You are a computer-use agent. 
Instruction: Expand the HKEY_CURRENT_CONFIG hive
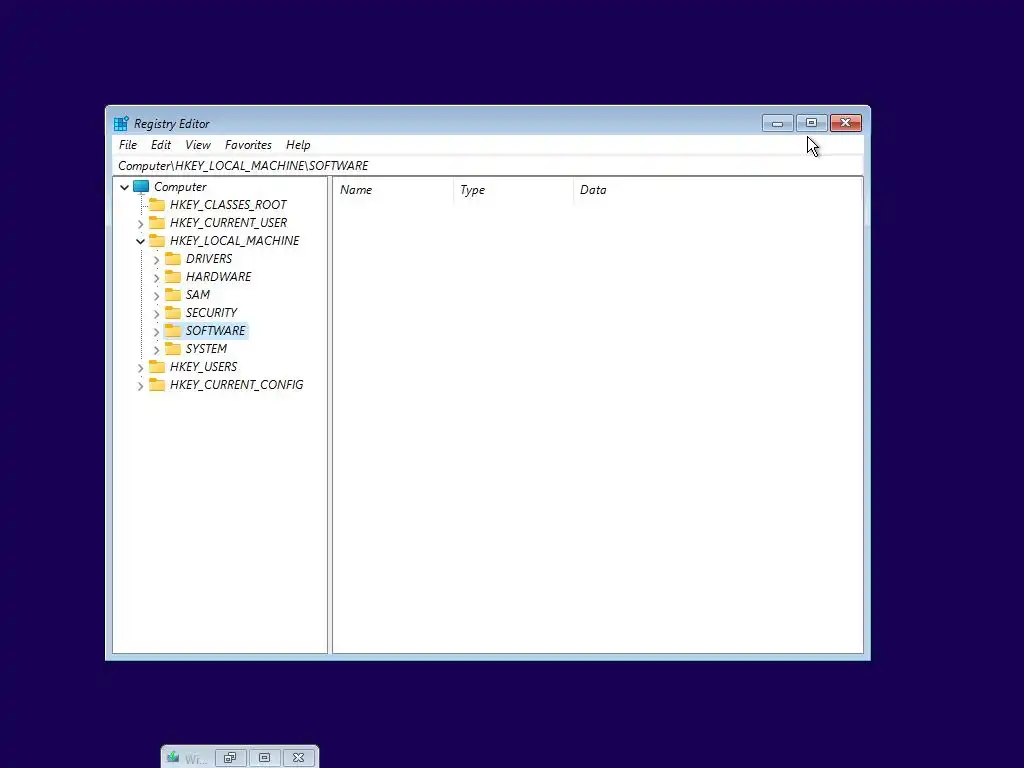point(140,385)
